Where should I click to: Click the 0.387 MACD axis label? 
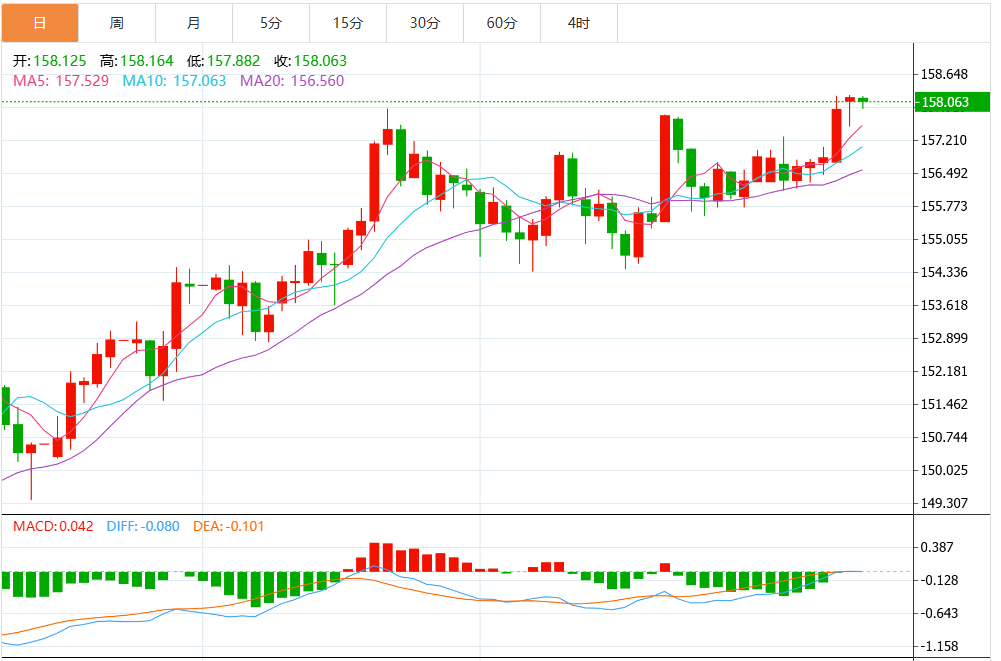pyautogui.click(x=937, y=548)
